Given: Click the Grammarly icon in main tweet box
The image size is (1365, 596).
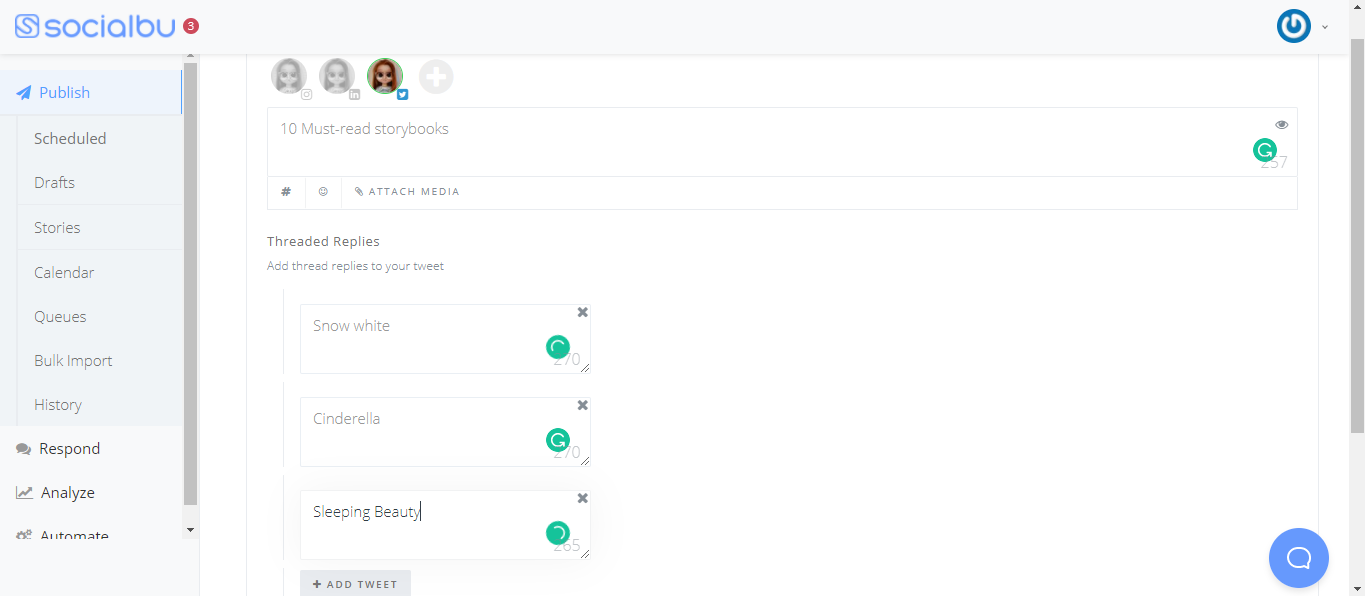Looking at the screenshot, I should (1265, 151).
